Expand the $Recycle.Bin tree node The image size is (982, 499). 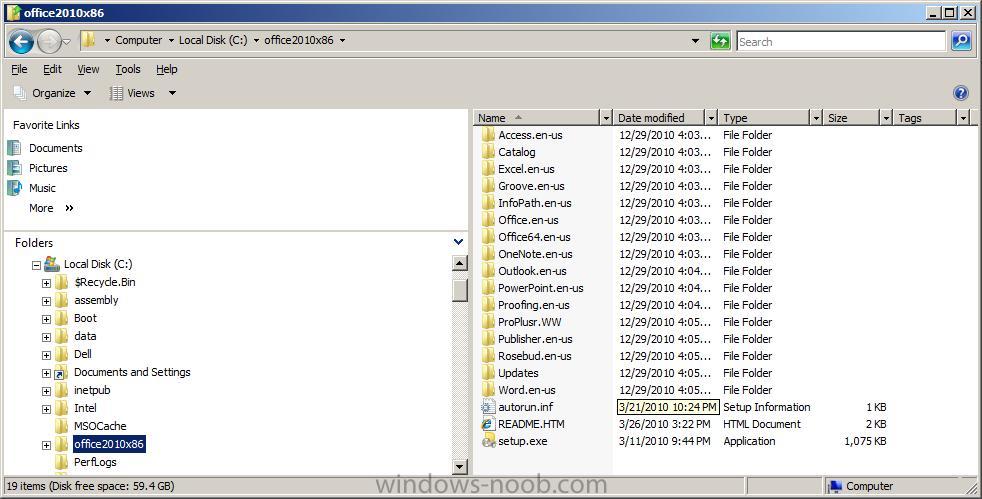tap(46, 284)
